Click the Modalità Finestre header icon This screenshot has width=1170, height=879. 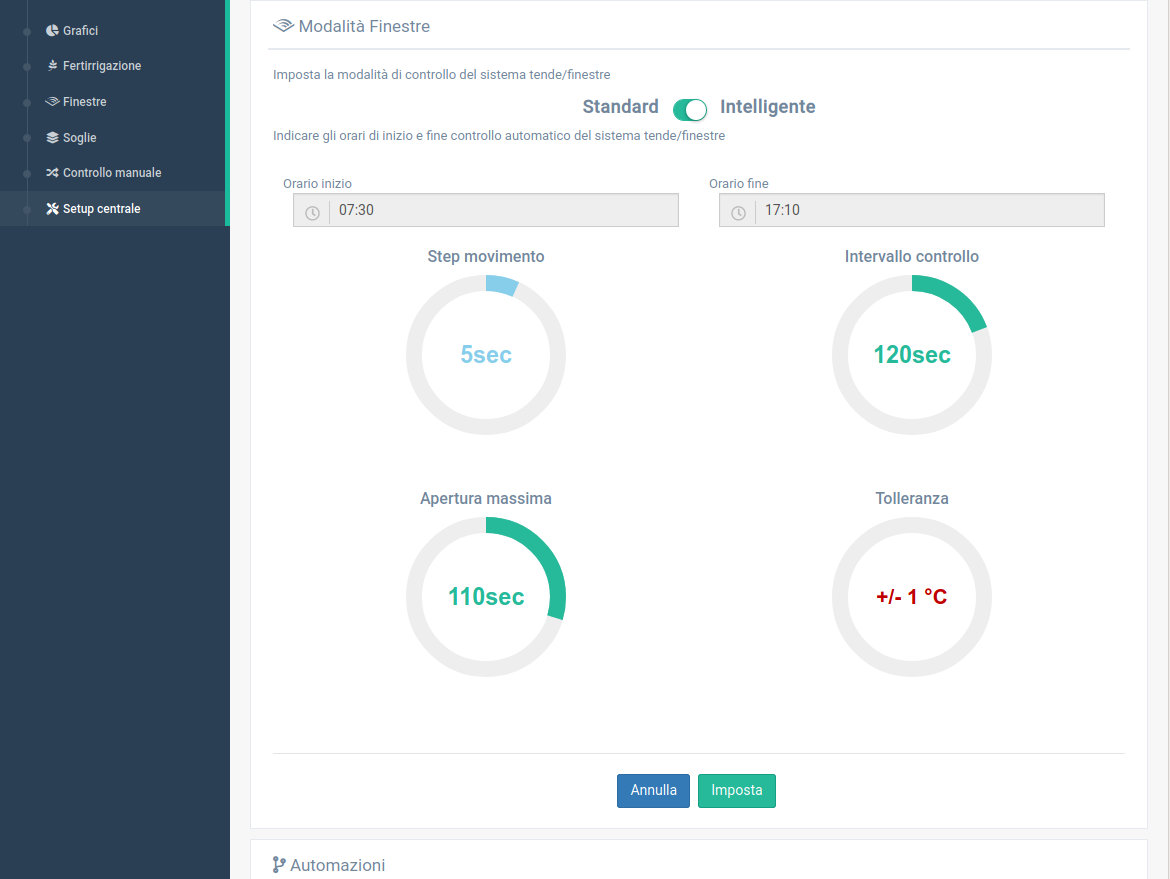coord(284,26)
